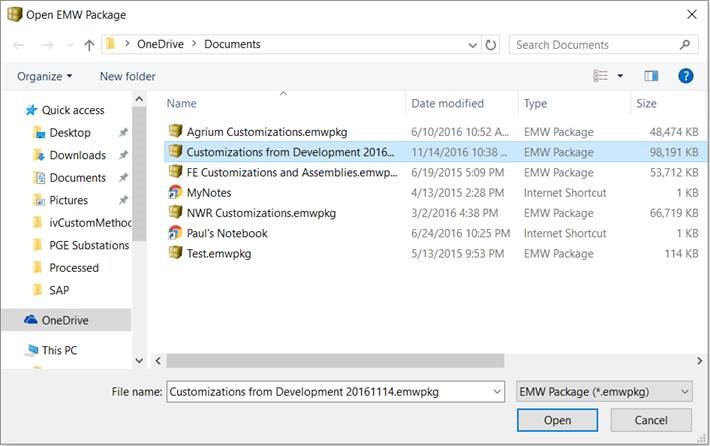Expand the view options dropdown arrow
The image size is (710, 446).
620,76
